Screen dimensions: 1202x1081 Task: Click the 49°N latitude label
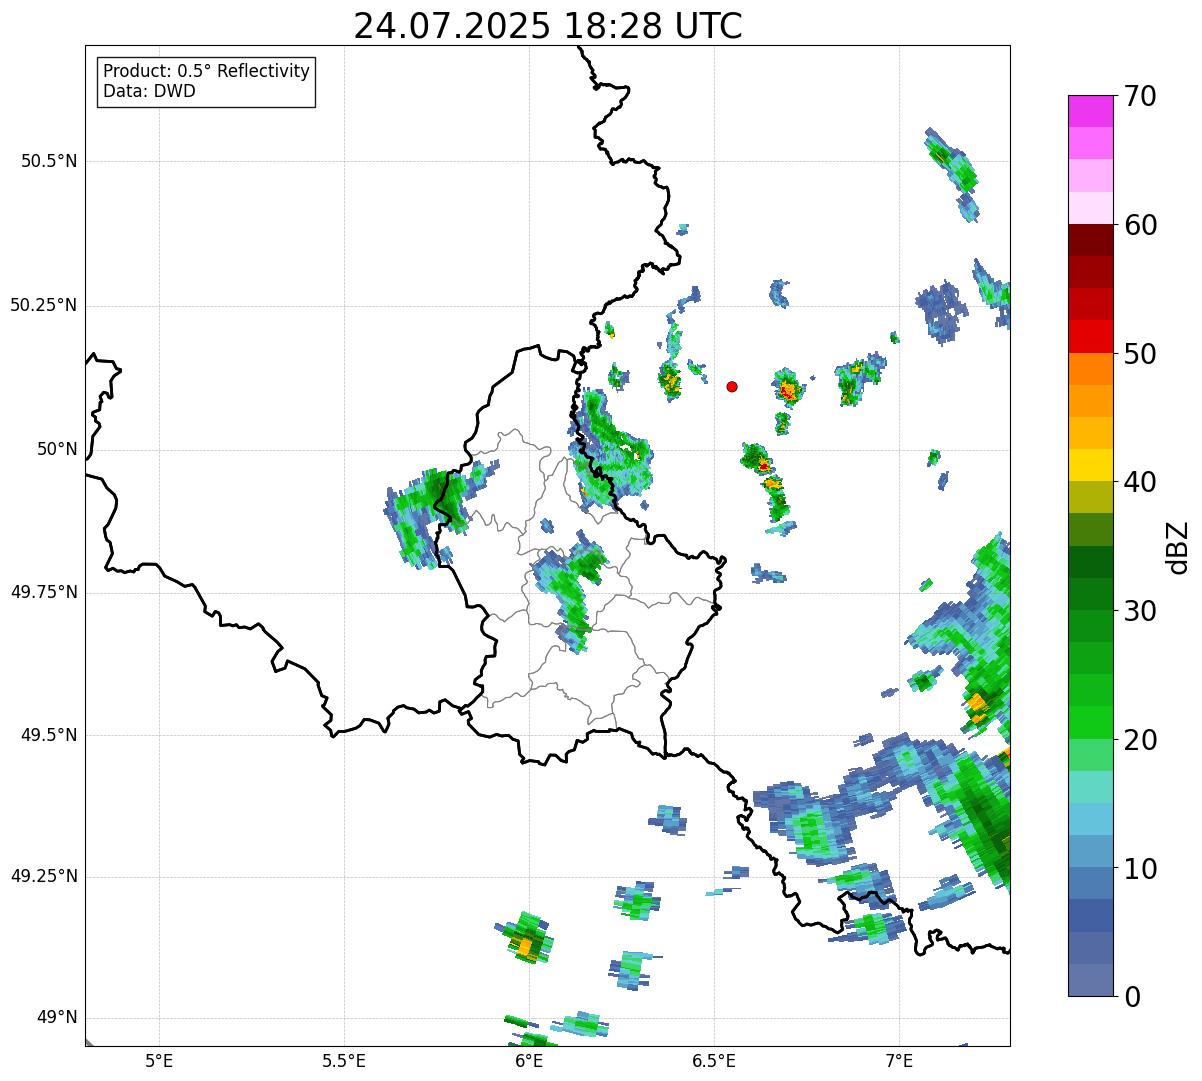(57, 1017)
